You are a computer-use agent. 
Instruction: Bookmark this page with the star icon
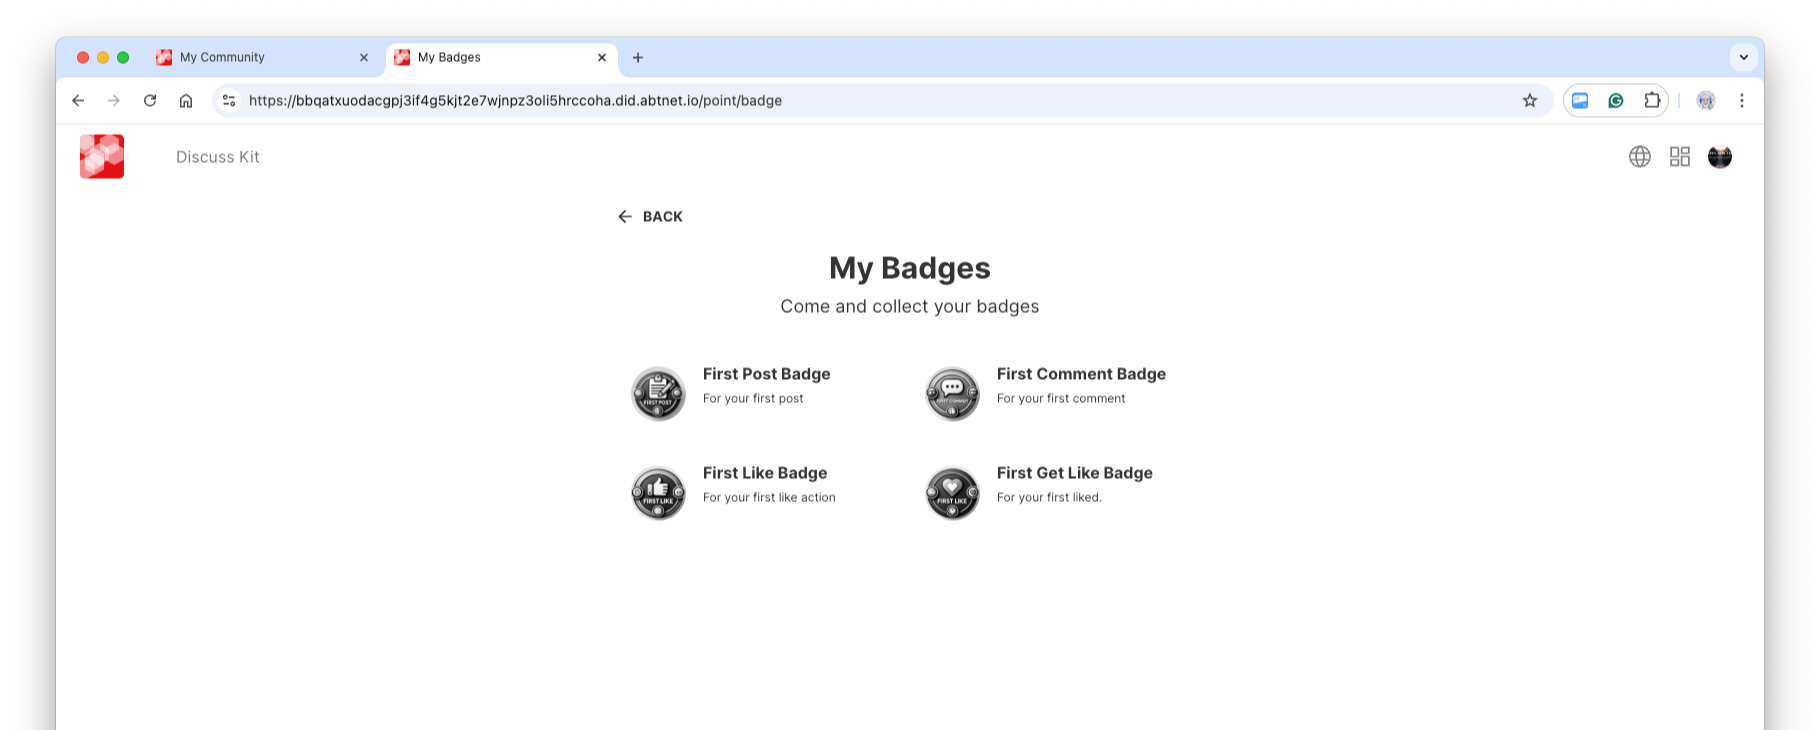coord(1530,101)
